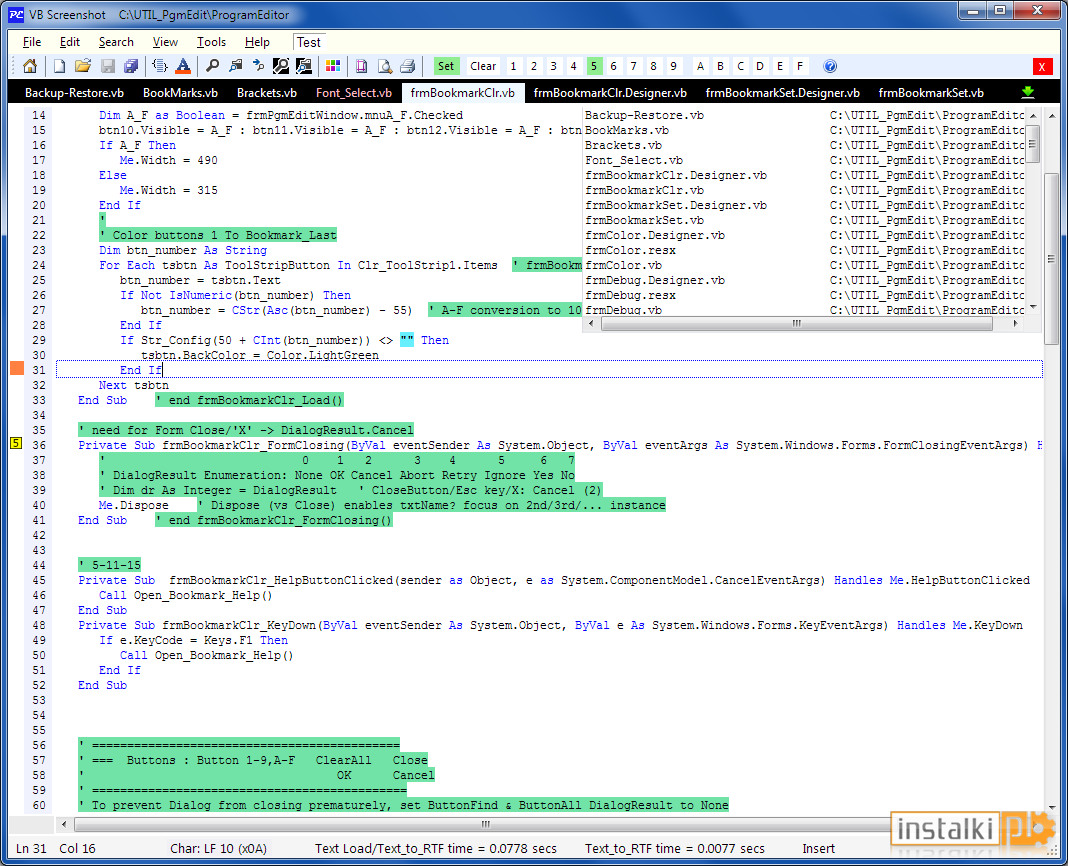The image size is (1068, 866).
Task: Click the print preview icon
Action: click(385, 66)
